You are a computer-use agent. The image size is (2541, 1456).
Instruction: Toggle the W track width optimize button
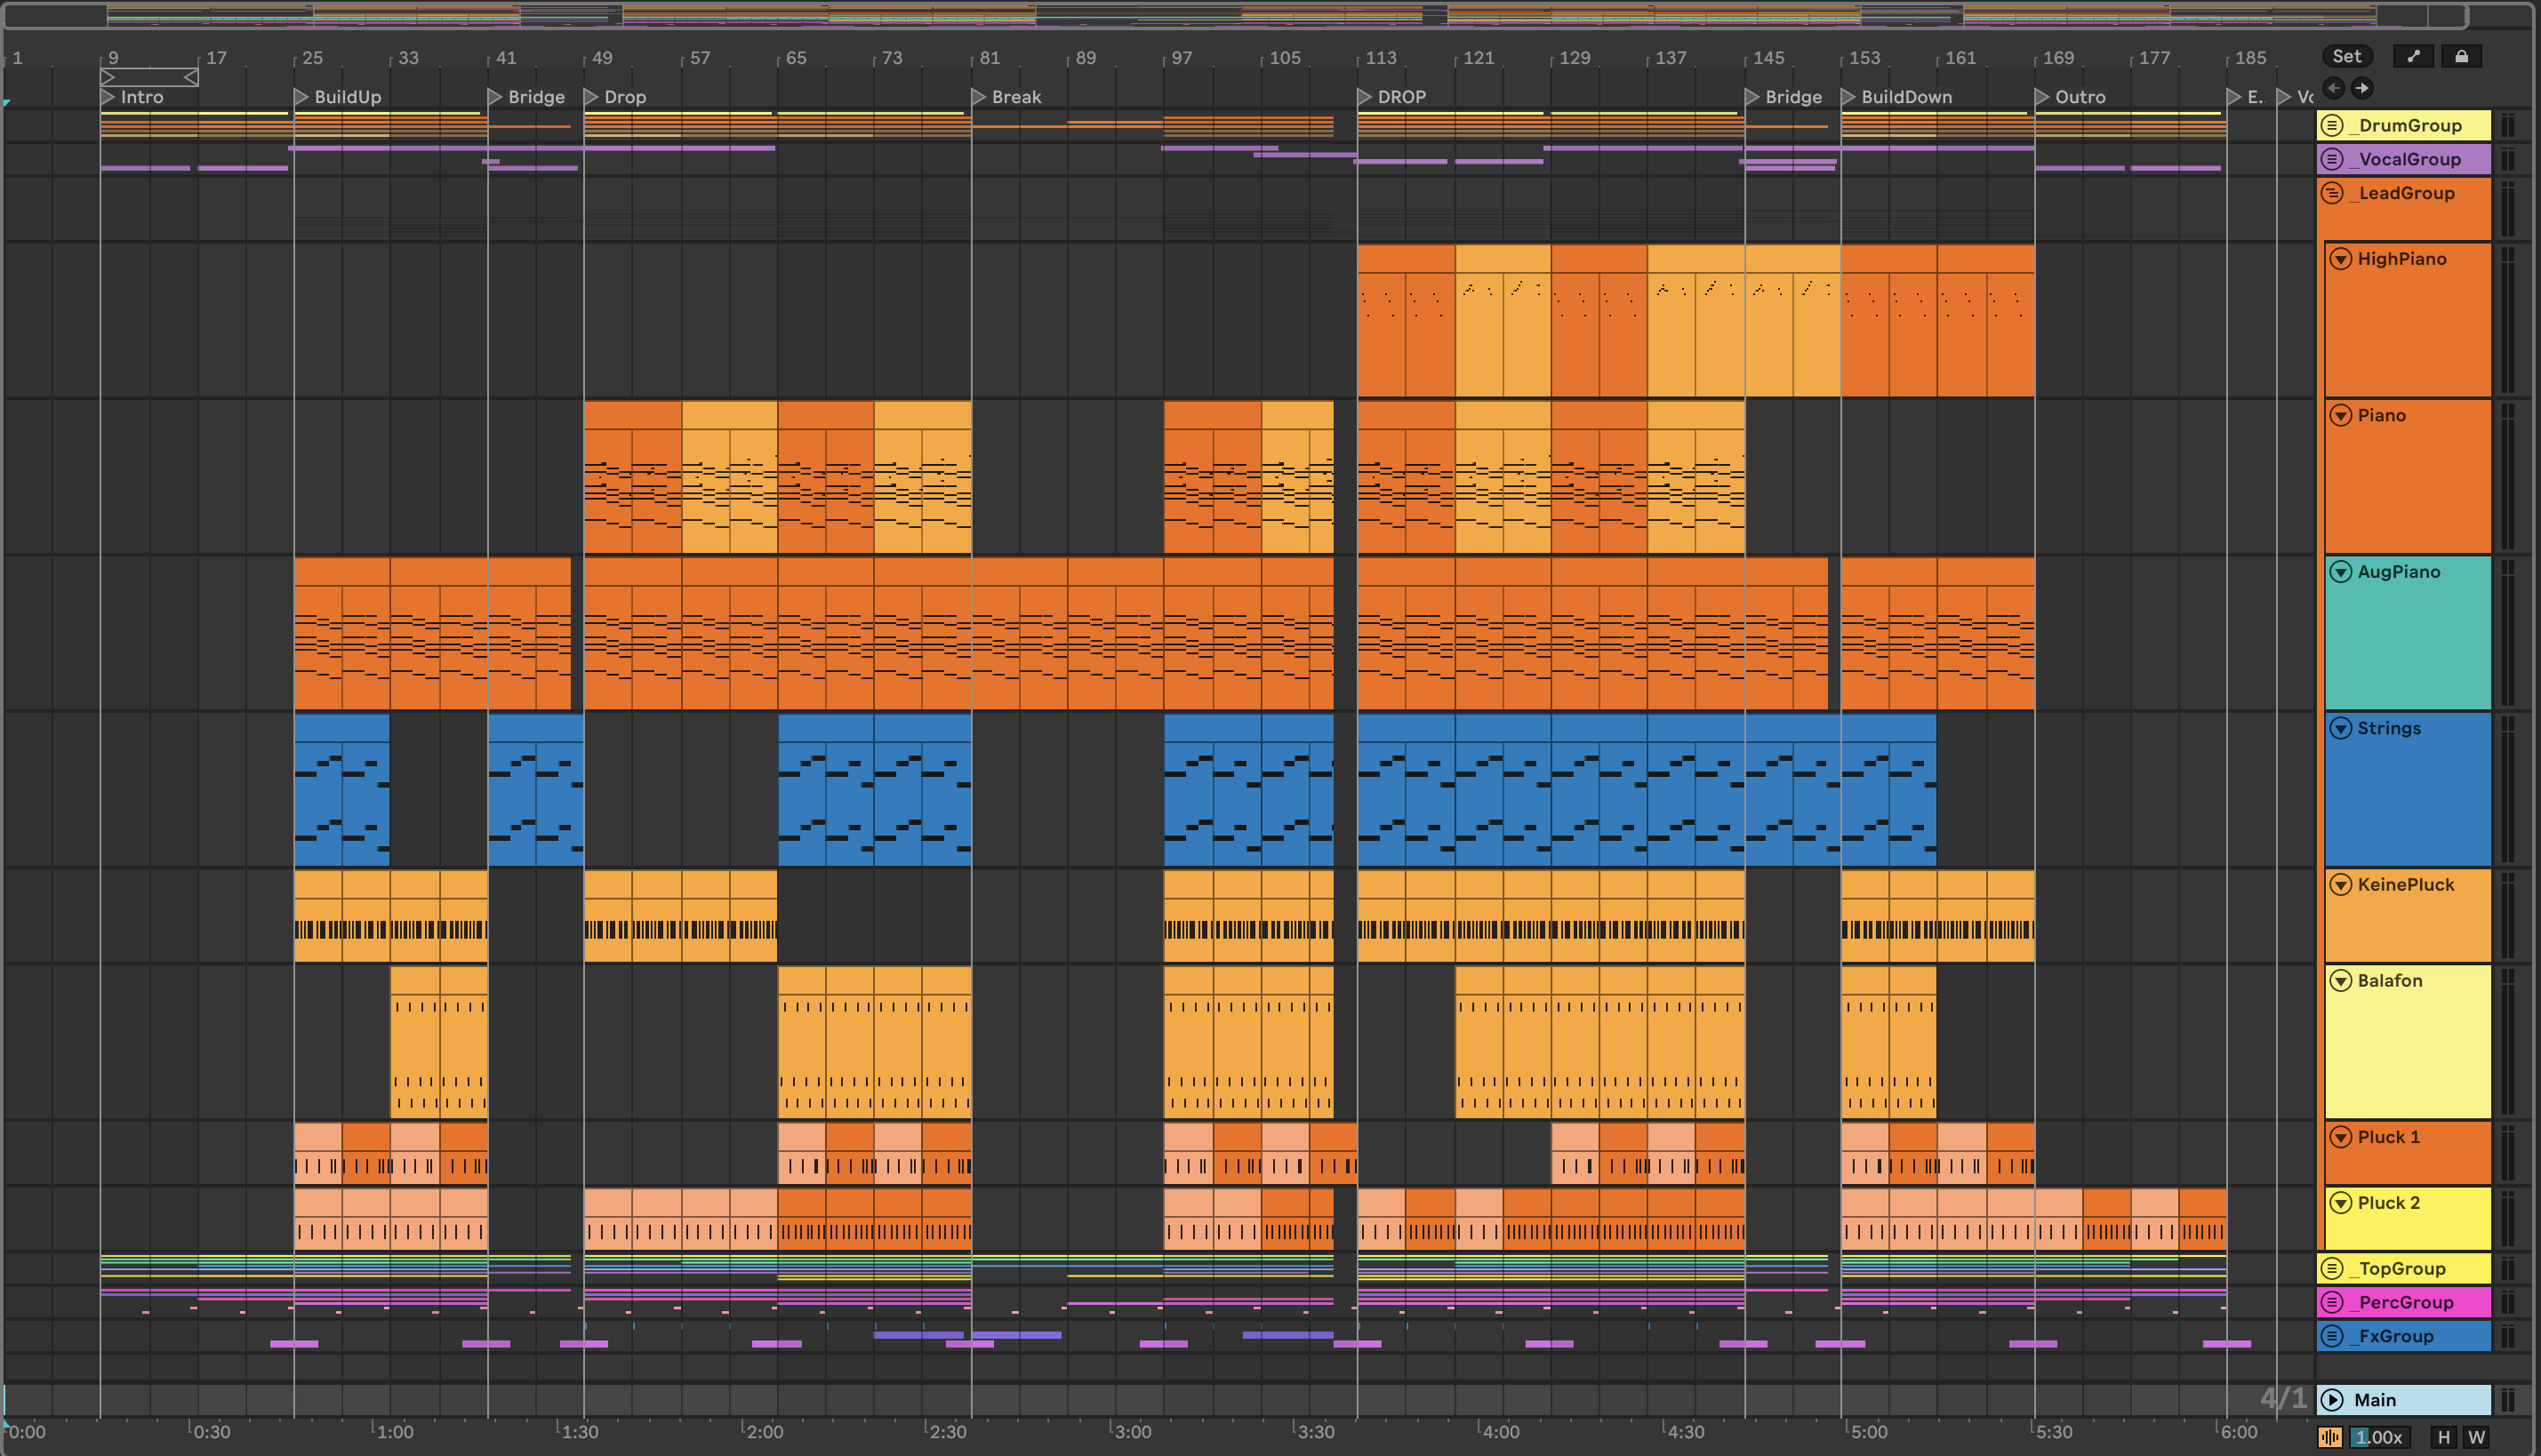pos(2476,1437)
